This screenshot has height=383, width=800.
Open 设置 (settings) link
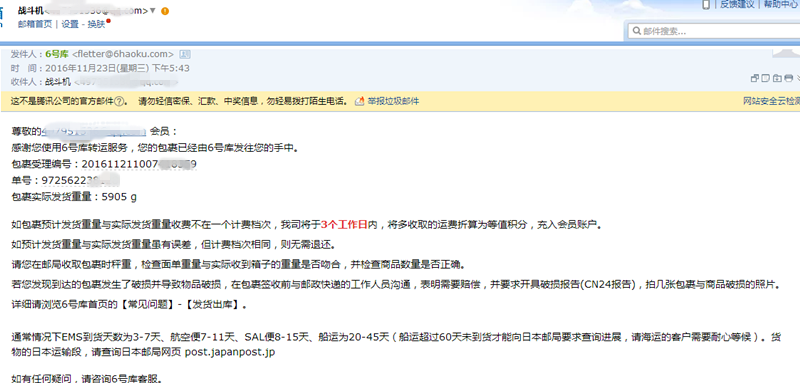(70, 24)
